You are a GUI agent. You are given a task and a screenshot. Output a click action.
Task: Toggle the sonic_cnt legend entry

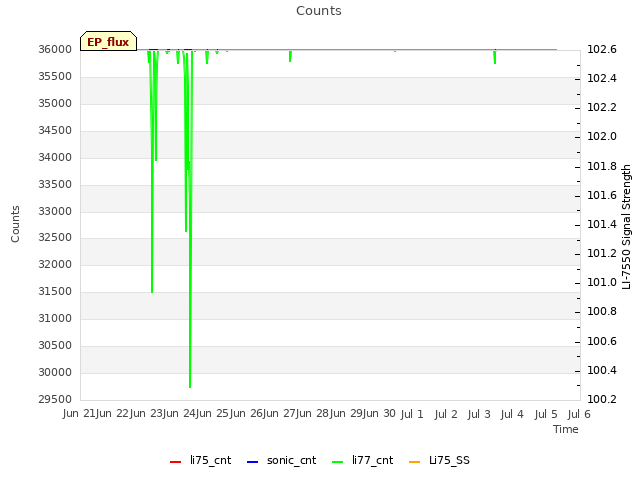pos(282,460)
